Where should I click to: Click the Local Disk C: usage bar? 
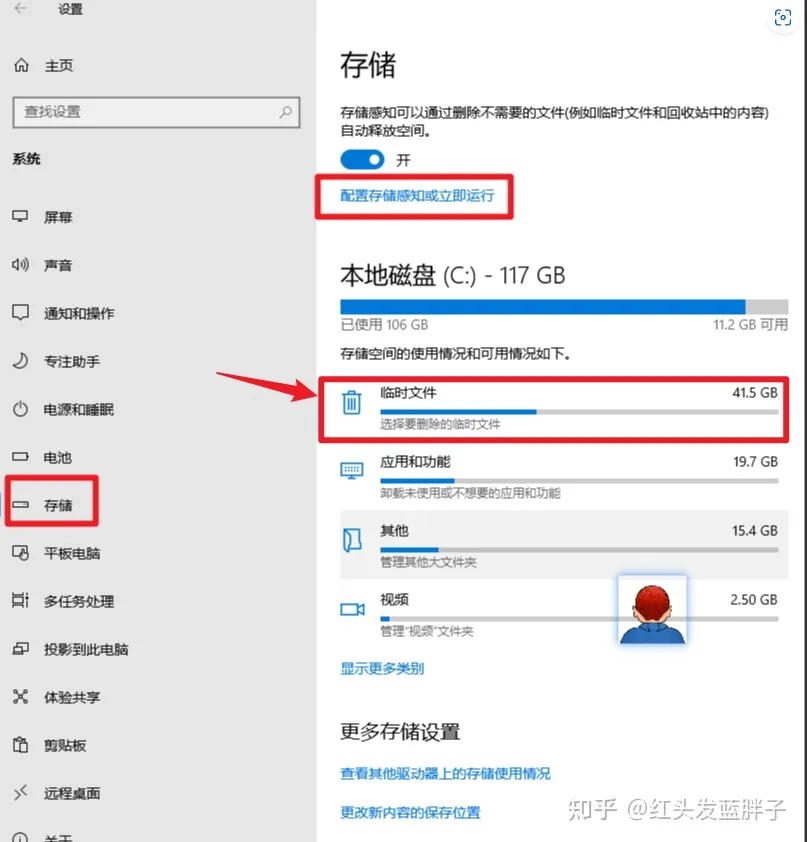(564, 307)
